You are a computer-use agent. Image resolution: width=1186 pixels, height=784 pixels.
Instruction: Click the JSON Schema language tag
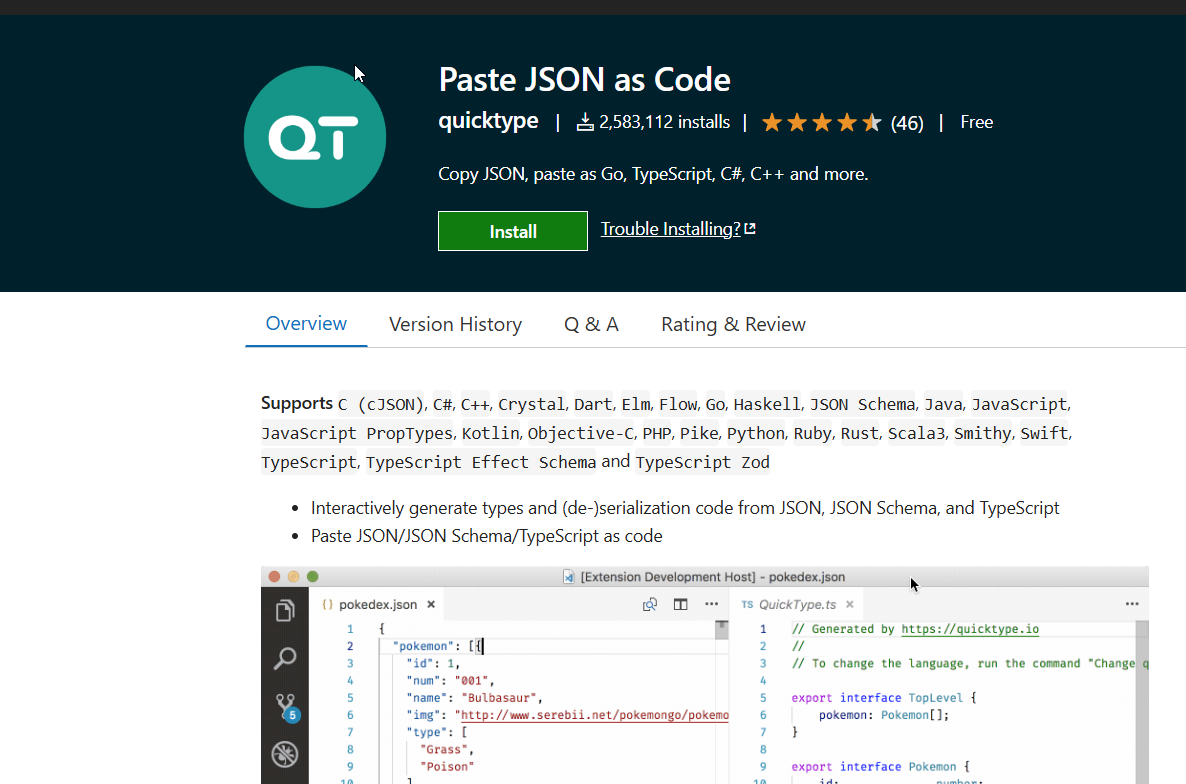(862, 404)
